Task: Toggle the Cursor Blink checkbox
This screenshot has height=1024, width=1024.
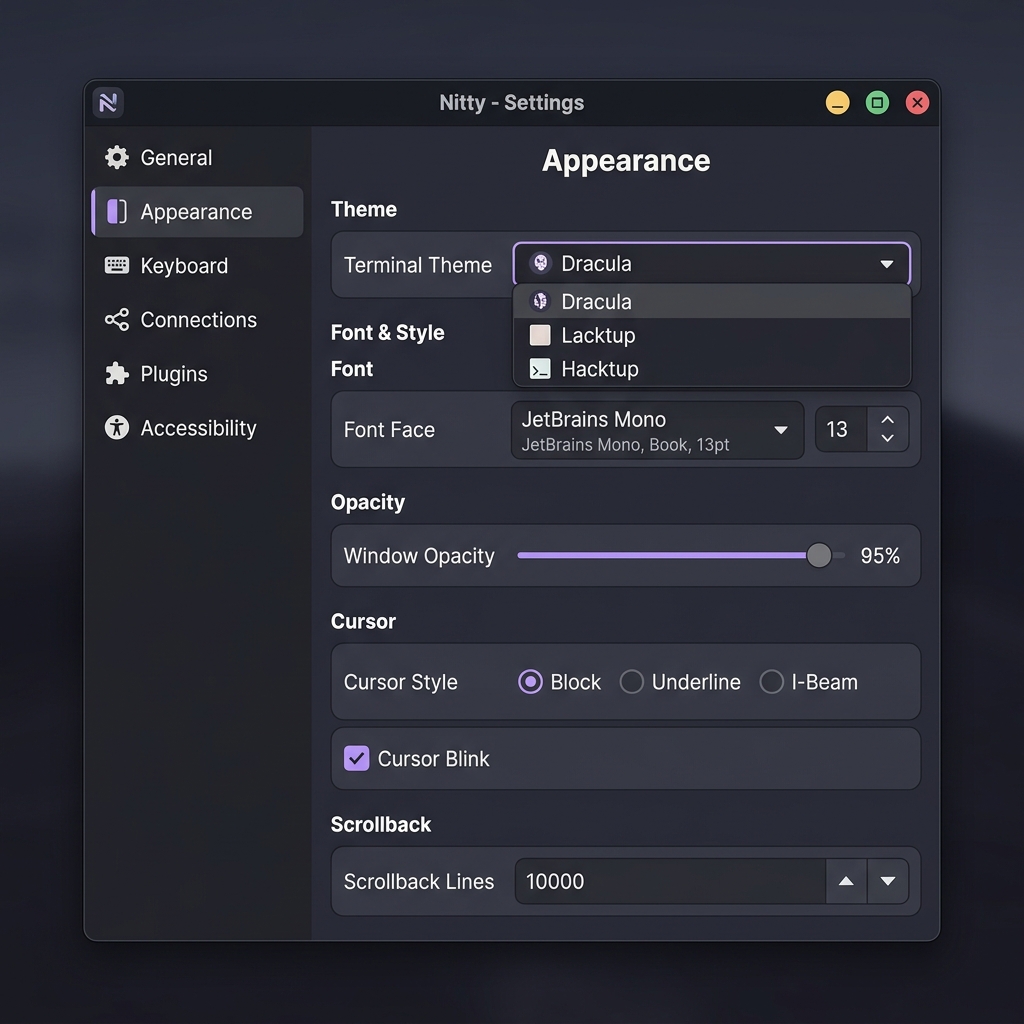Action: pos(357,758)
